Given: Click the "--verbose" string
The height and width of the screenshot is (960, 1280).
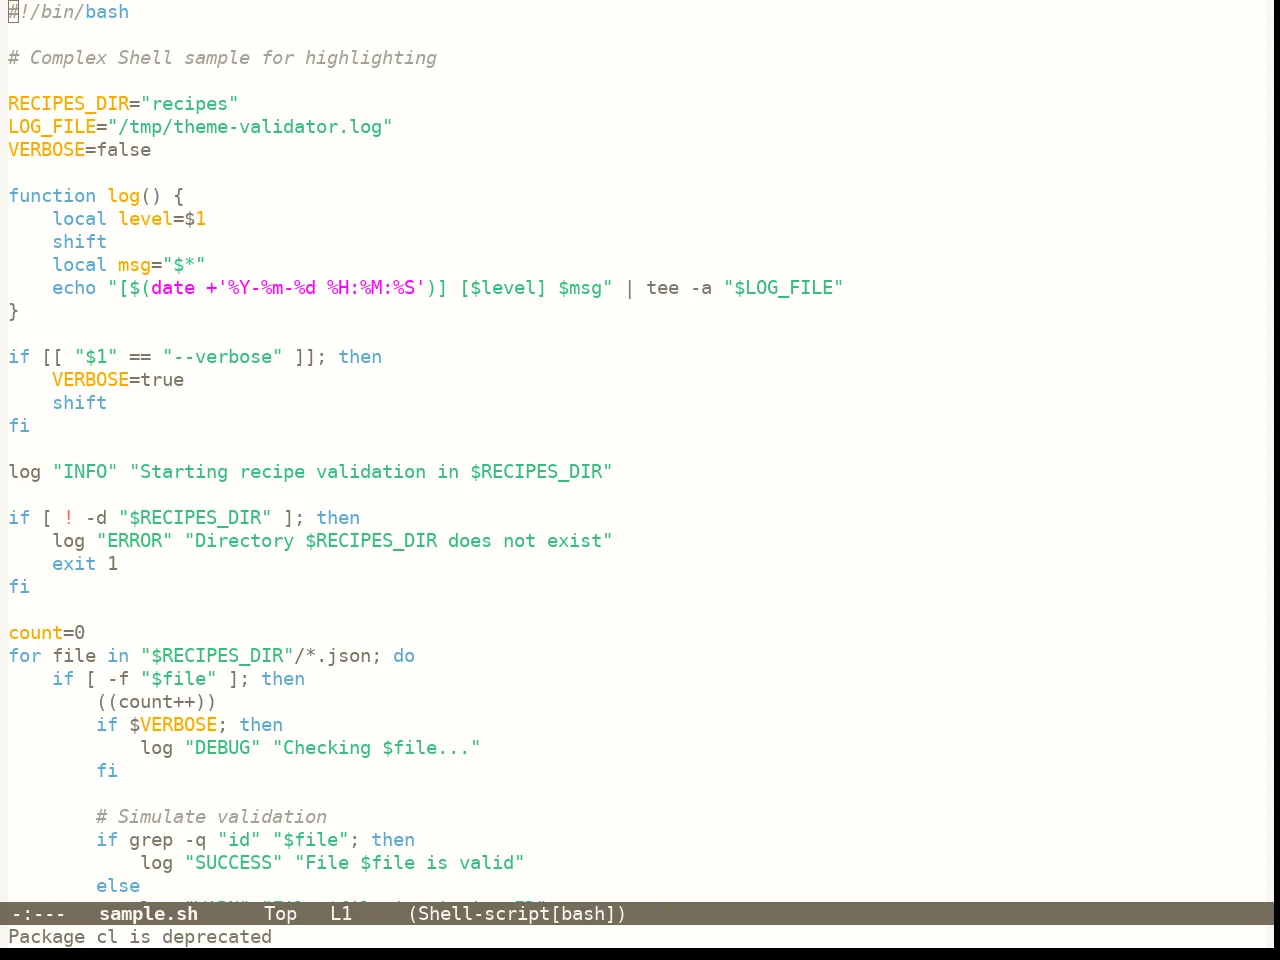Looking at the screenshot, I should pyautogui.click(x=222, y=357).
